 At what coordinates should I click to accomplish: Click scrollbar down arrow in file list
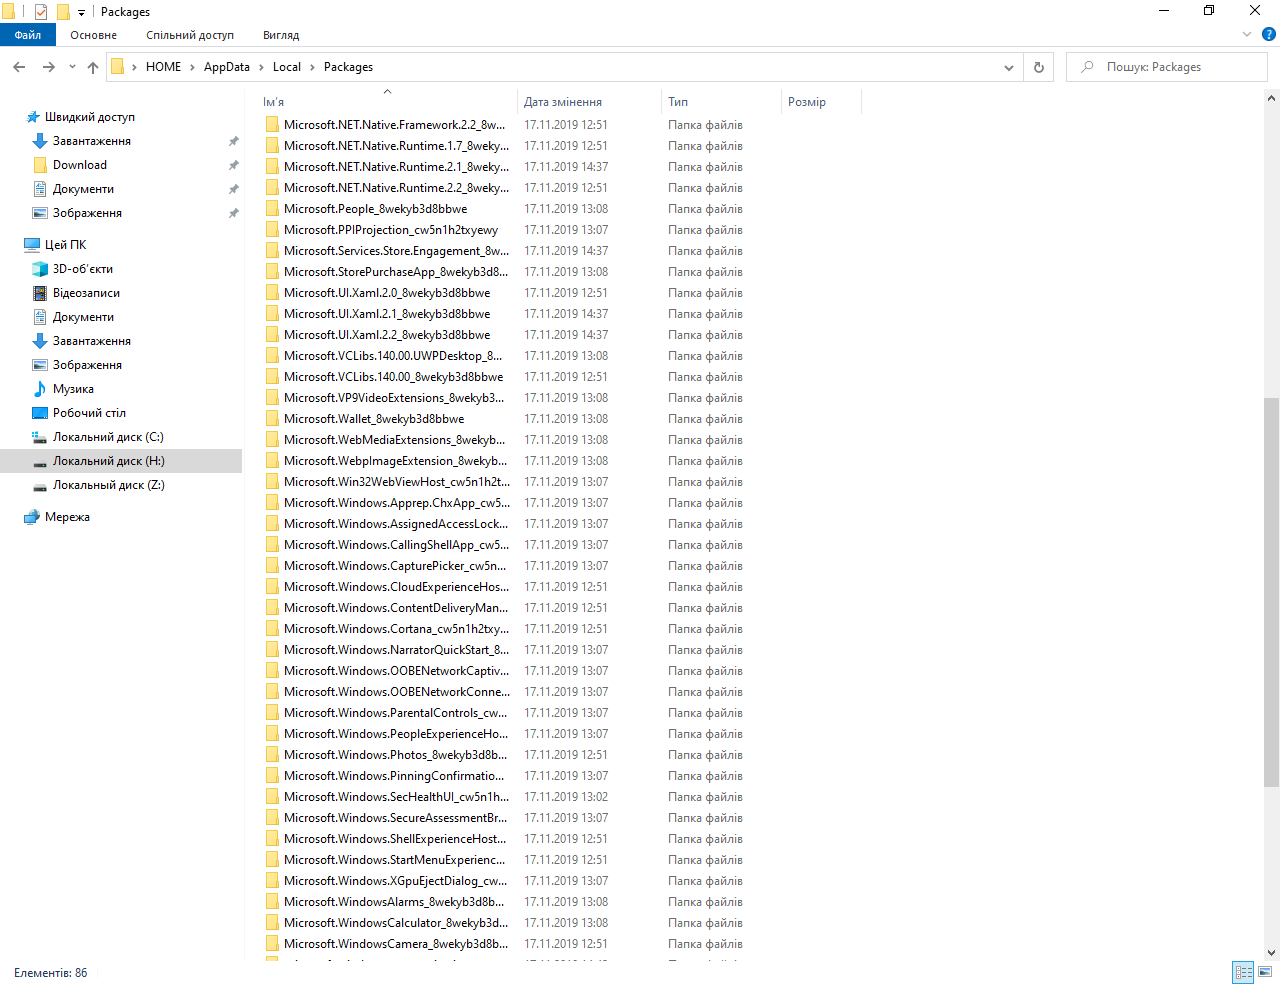(x=1272, y=953)
